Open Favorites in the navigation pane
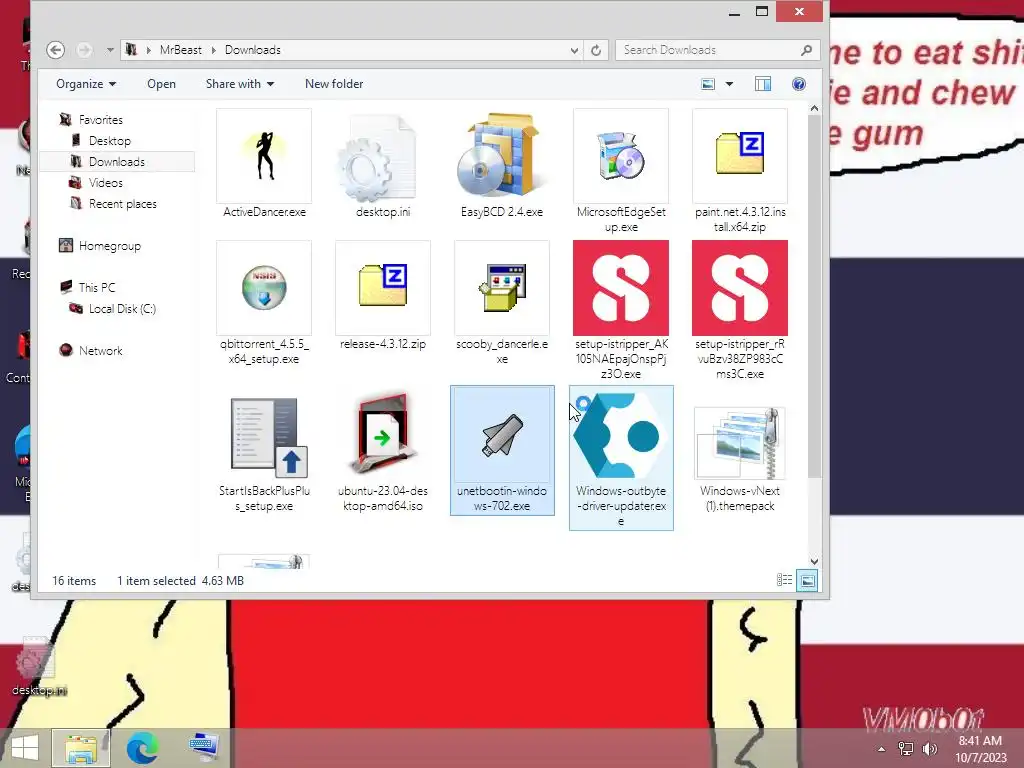The height and width of the screenshot is (768, 1024). pos(101,120)
